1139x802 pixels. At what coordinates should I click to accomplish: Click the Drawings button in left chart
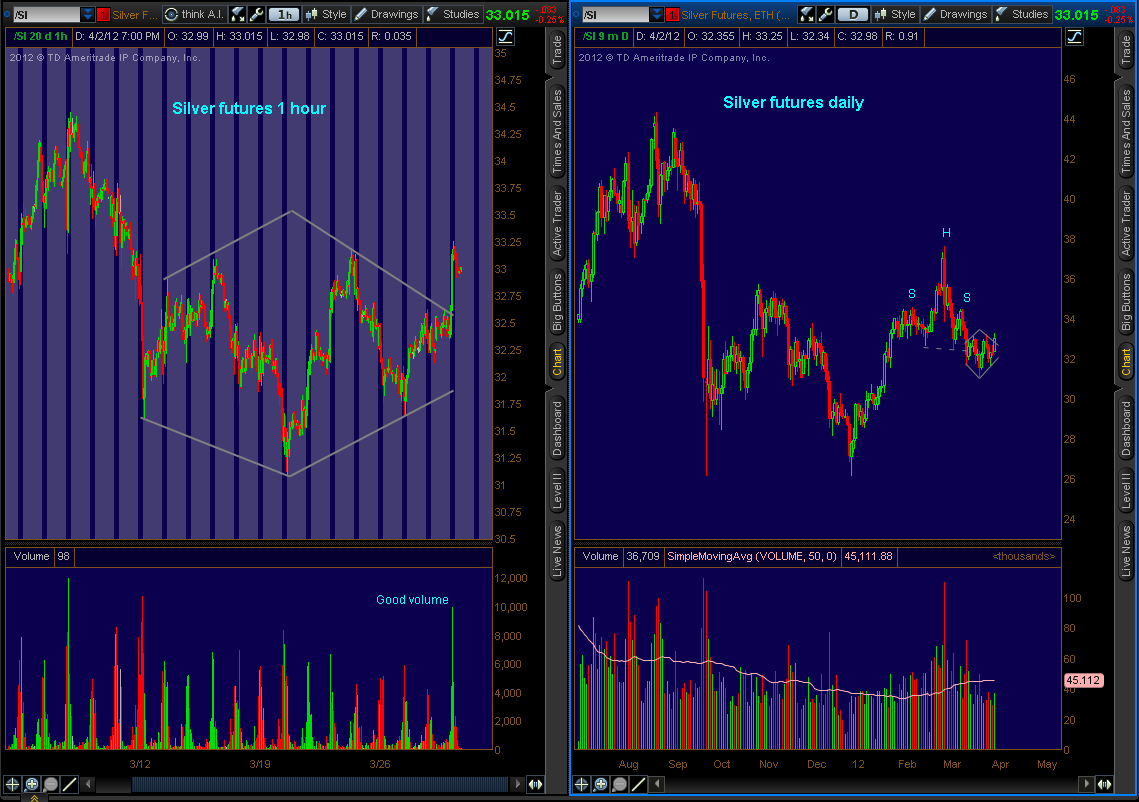point(386,14)
